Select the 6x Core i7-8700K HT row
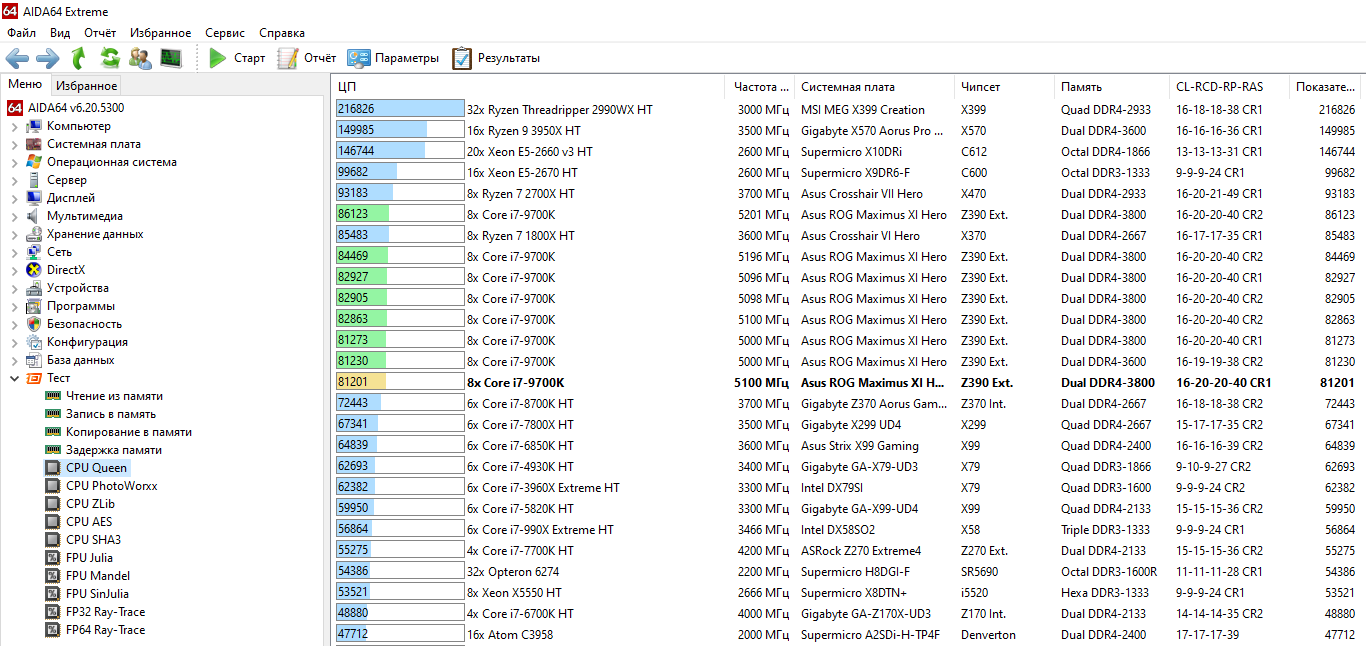 click(848, 403)
